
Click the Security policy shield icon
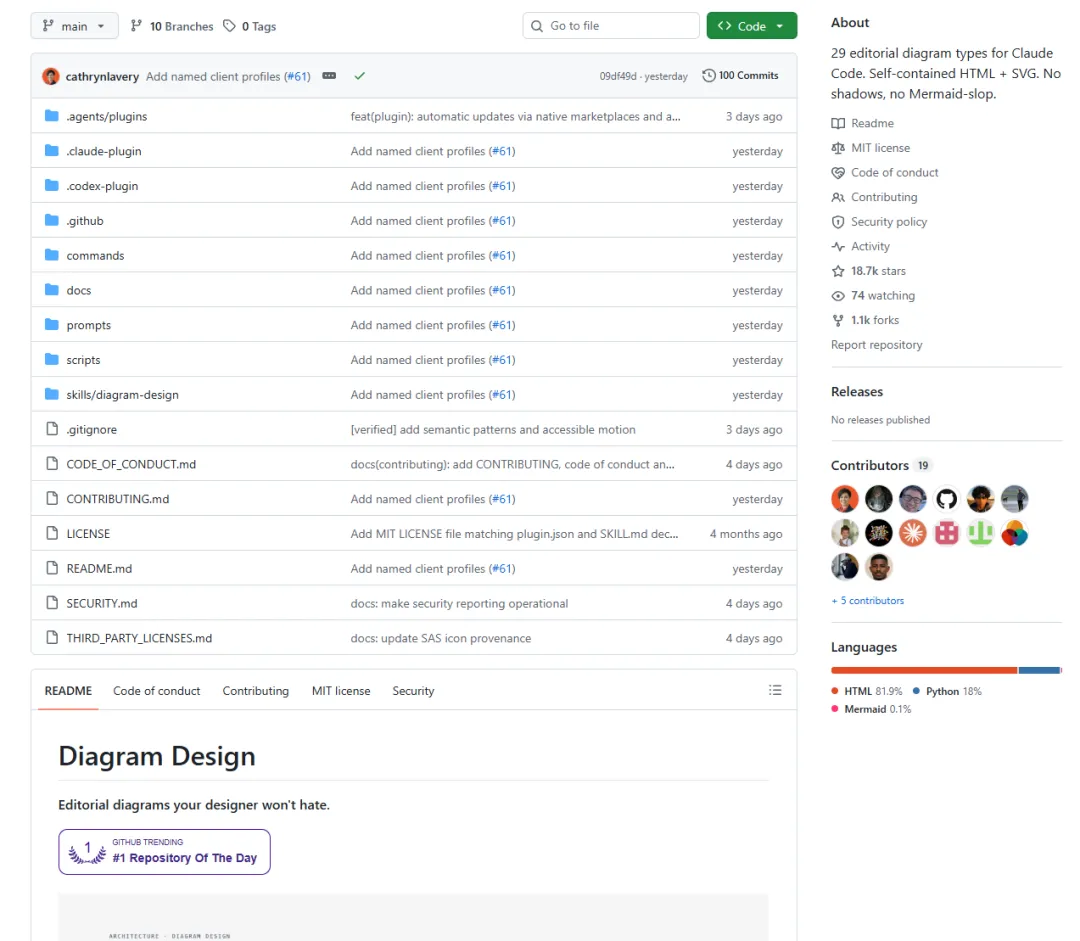pos(838,222)
